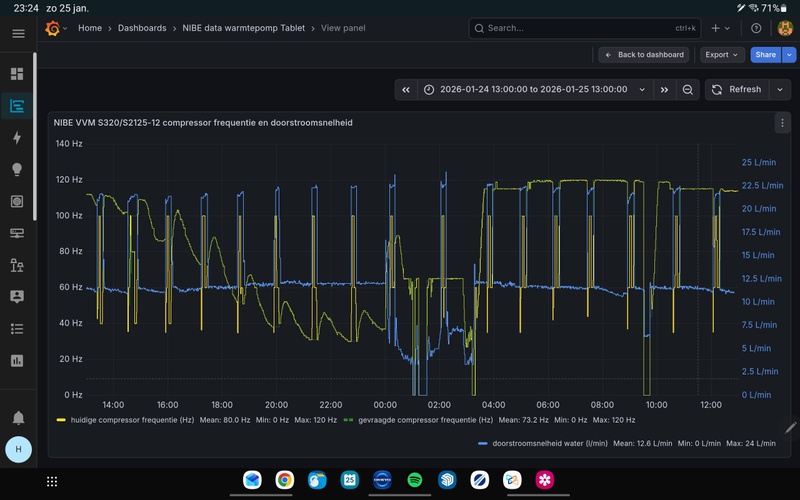
Task: Open NIBE data warmtepomp Tablet breadcrumb
Action: click(243, 28)
